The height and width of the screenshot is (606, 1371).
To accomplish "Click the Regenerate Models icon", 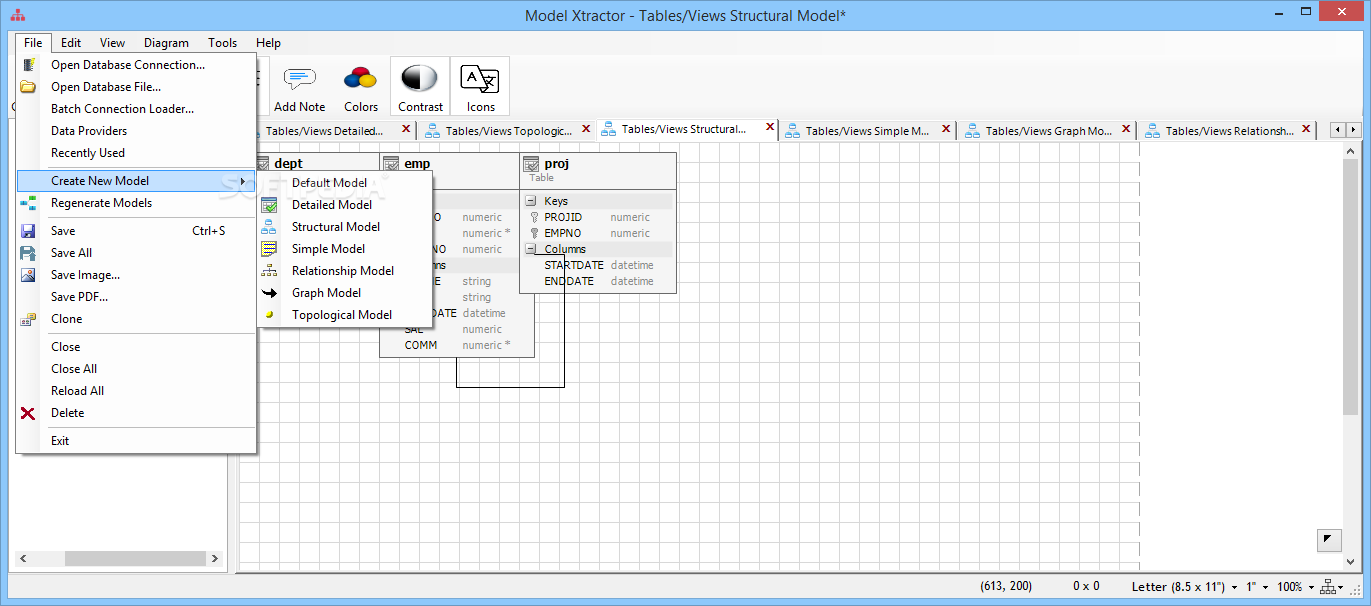I will tap(29, 203).
